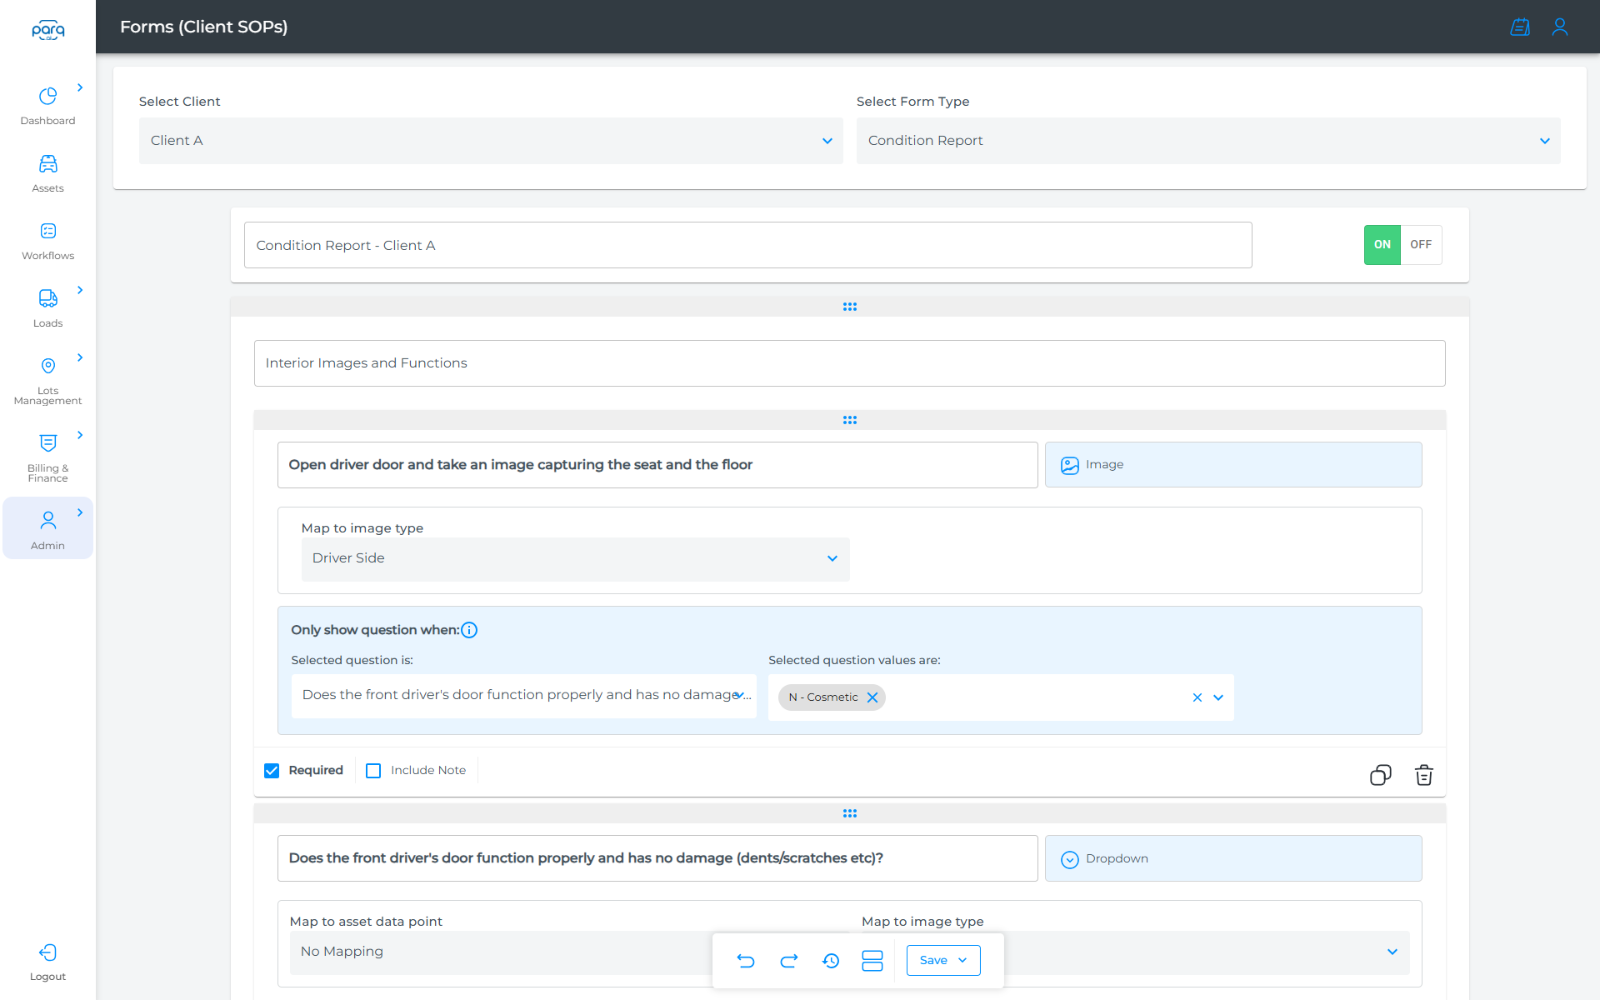
Task: Expand the selected question values dropdown arrow
Action: [1218, 698]
